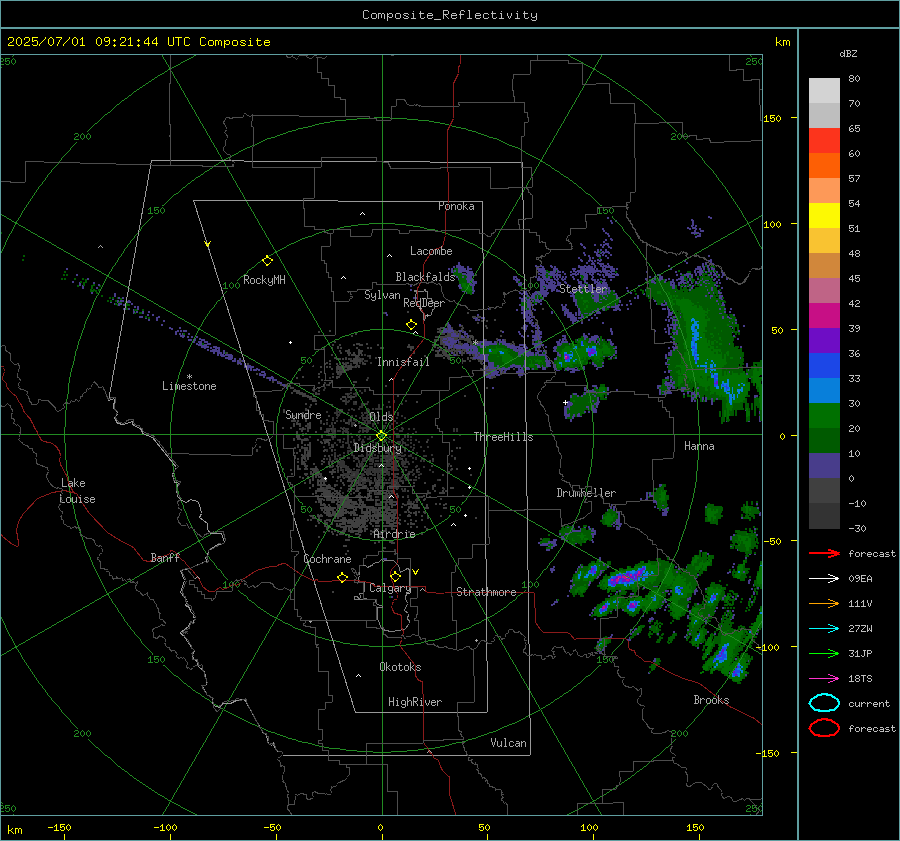The width and height of the screenshot is (900, 841).
Task: Click the Airdrie label
Action: pos(394,534)
